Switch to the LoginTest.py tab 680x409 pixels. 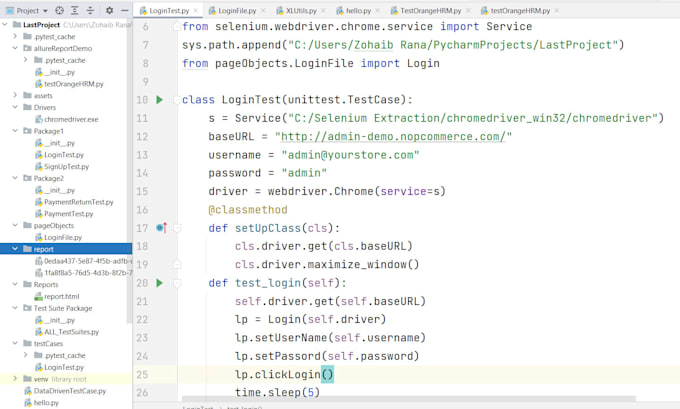(169, 10)
